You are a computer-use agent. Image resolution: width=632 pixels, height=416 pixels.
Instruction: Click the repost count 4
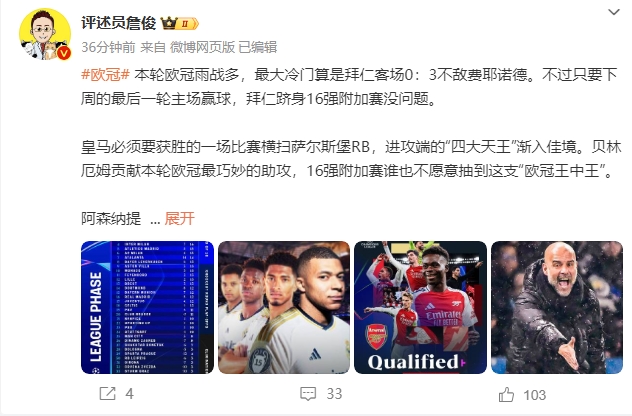click(129, 394)
